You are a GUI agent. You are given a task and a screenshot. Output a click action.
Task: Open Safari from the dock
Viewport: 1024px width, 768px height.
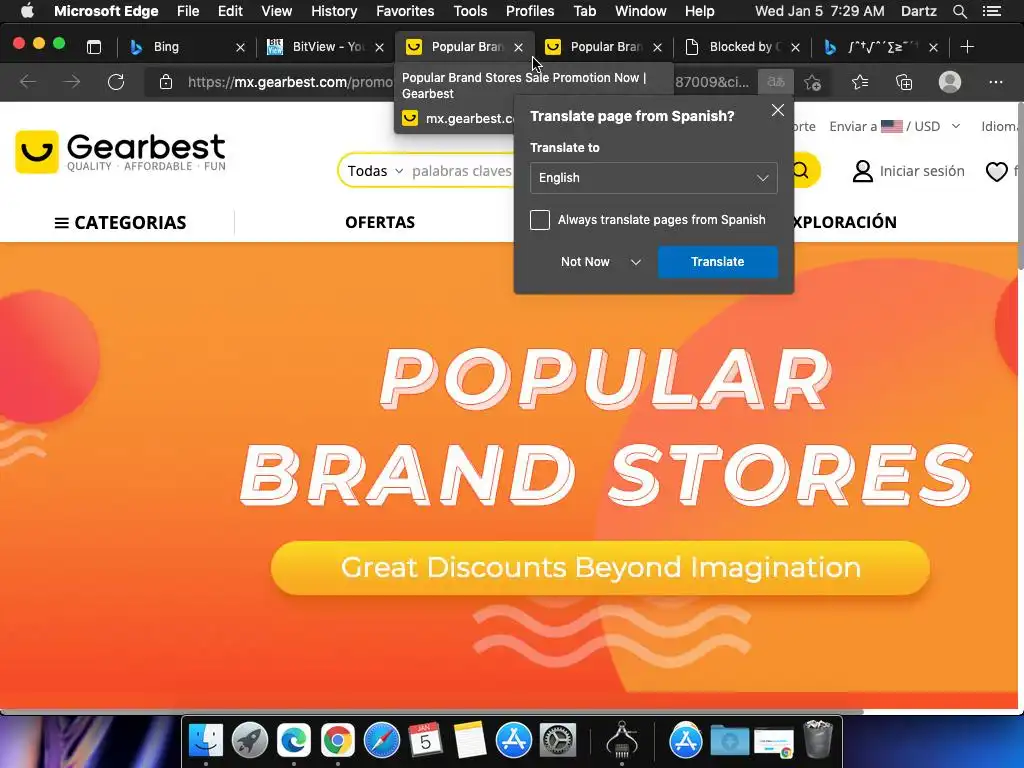tap(381, 740)
